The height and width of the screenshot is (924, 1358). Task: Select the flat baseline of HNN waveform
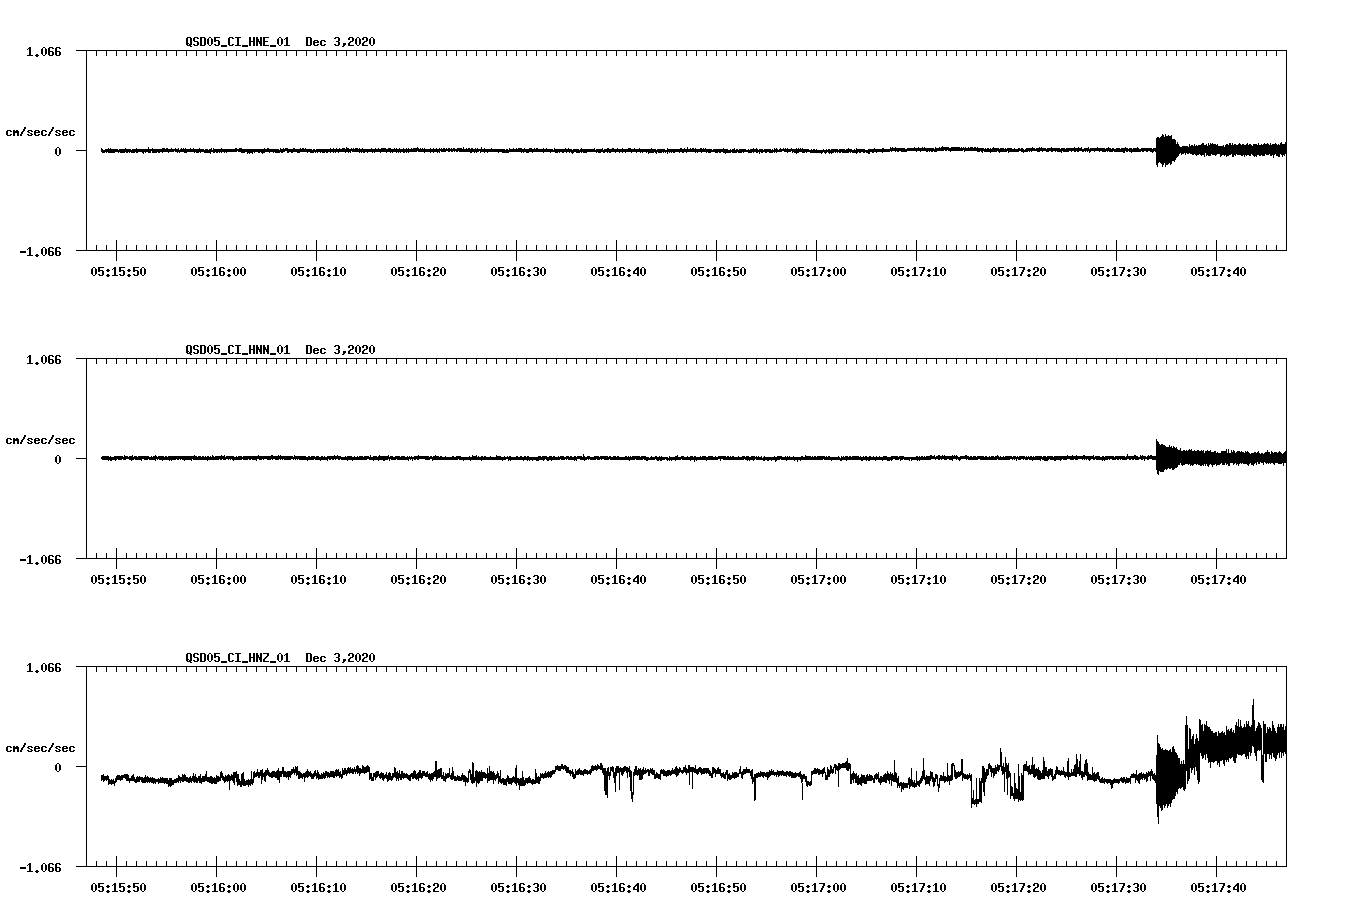600,459
